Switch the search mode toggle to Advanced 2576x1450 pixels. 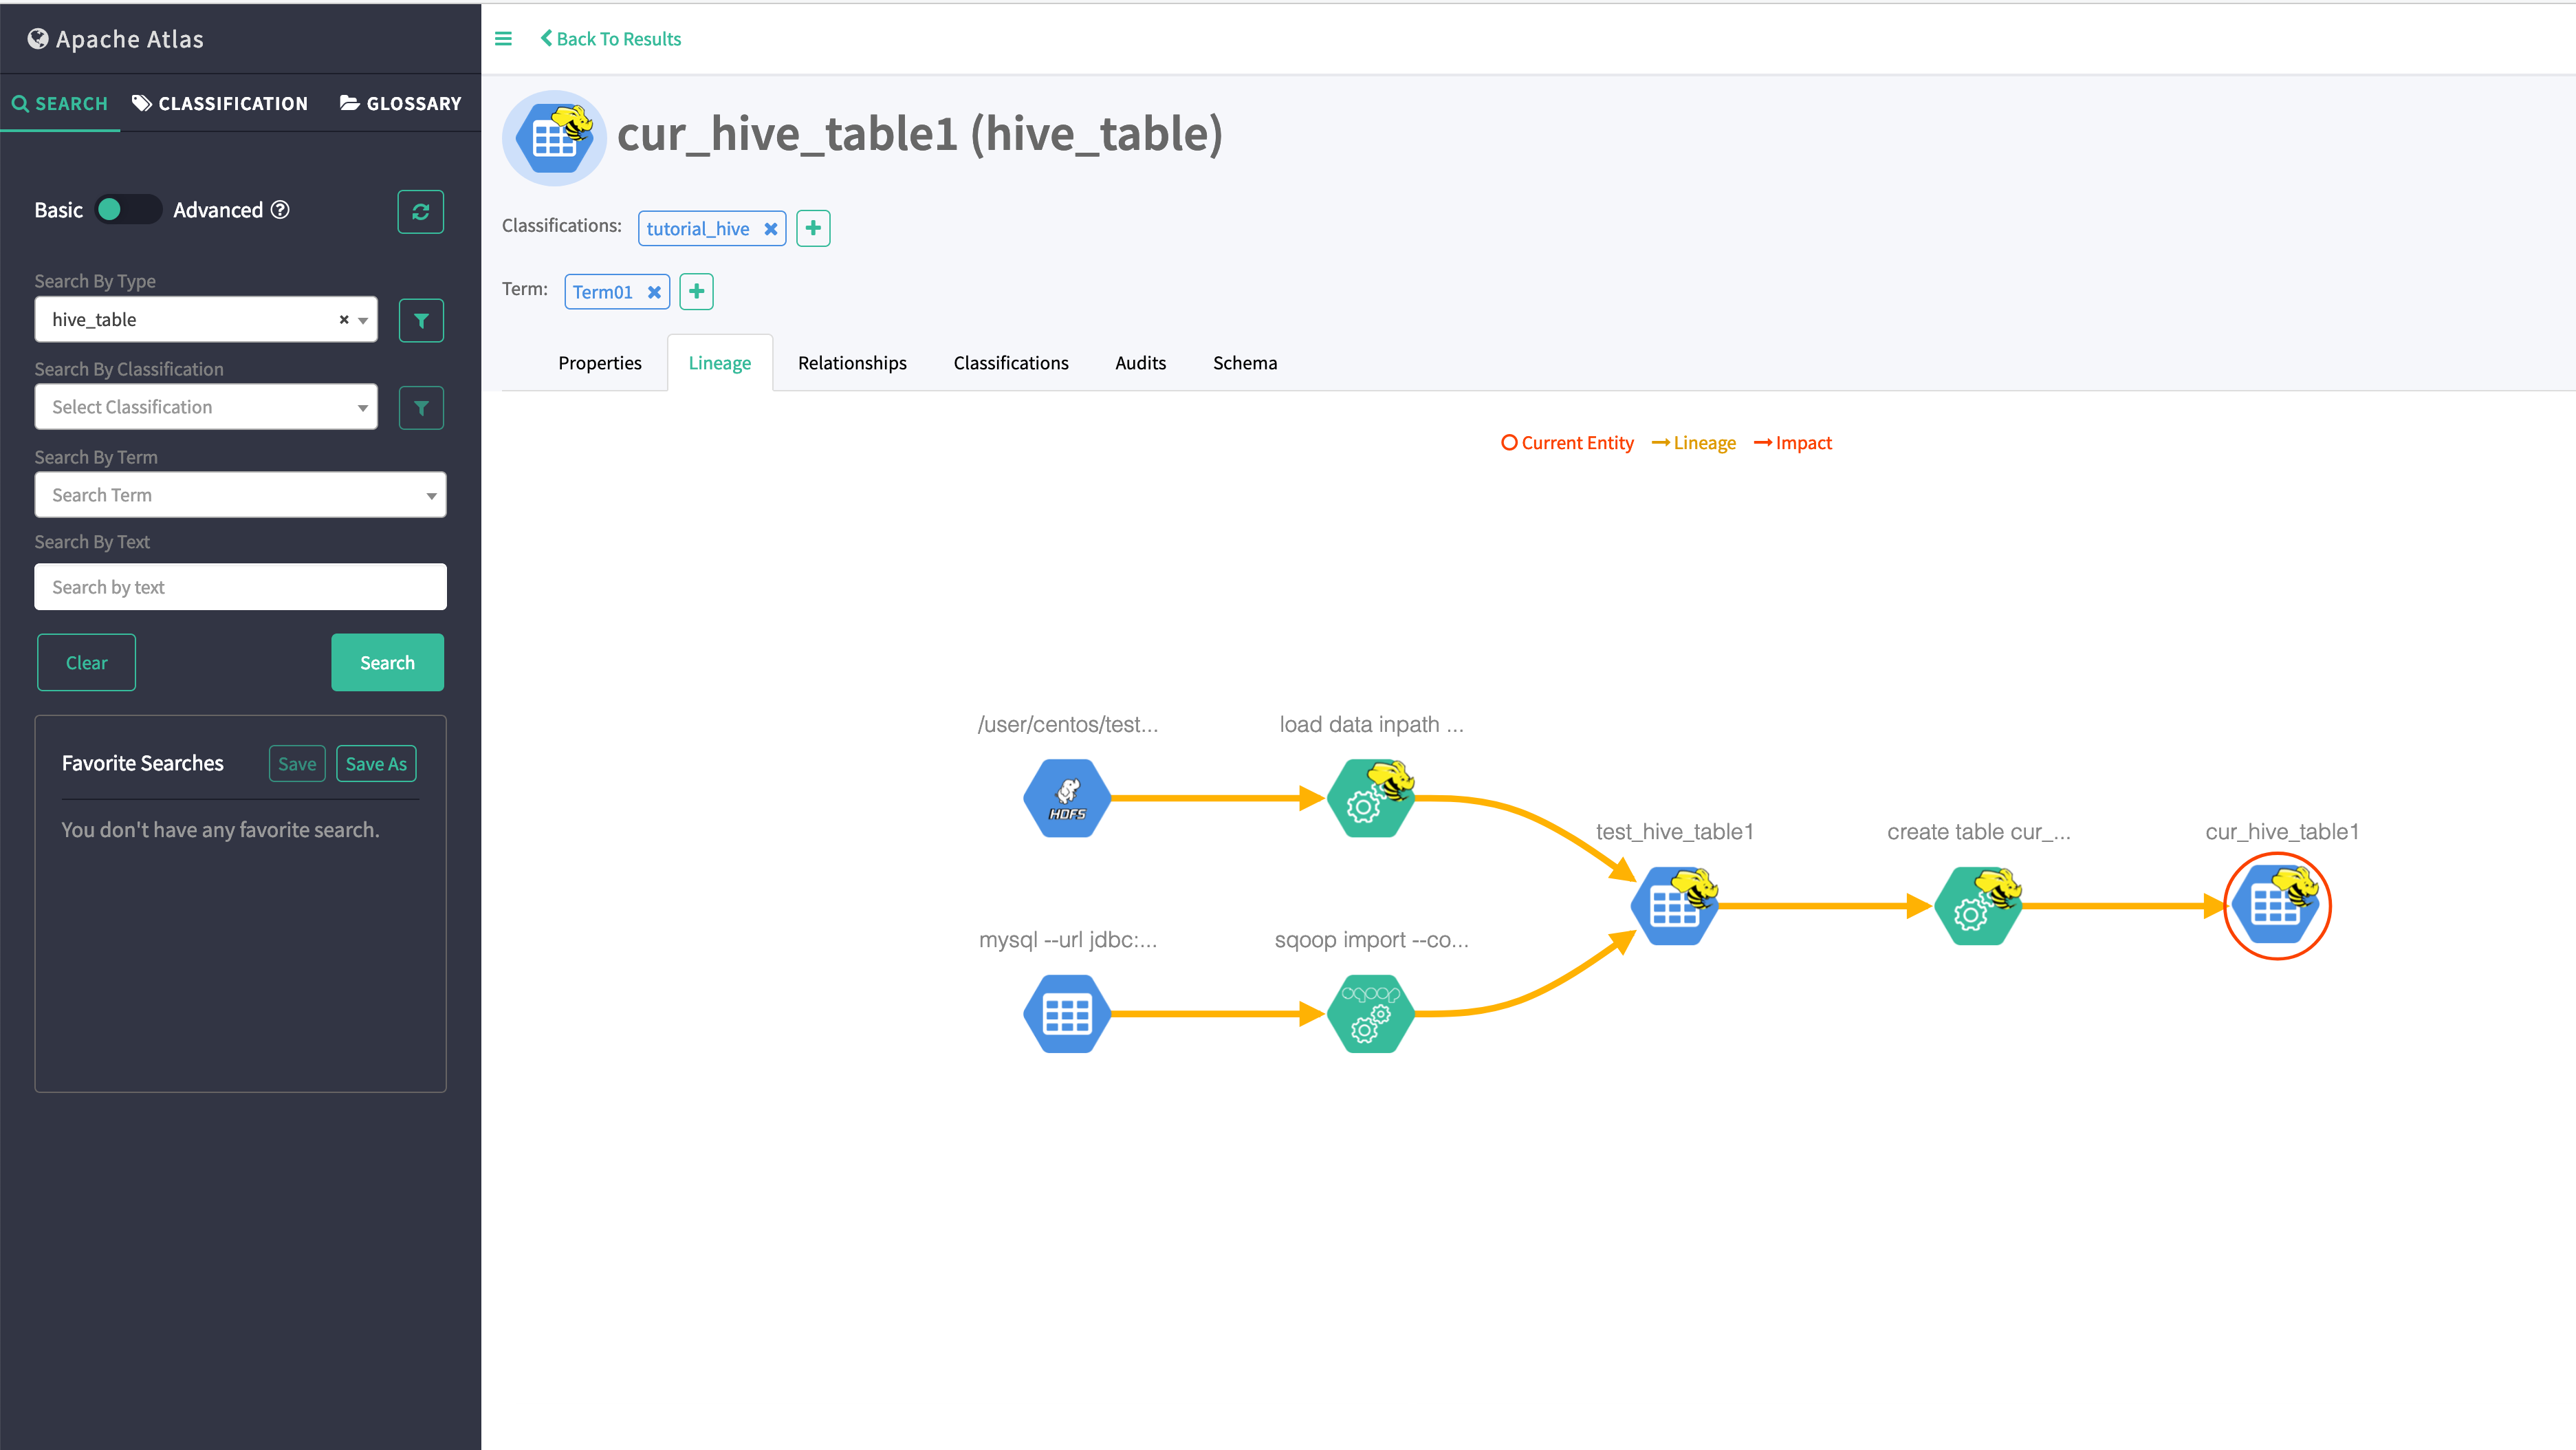(127, 210)
